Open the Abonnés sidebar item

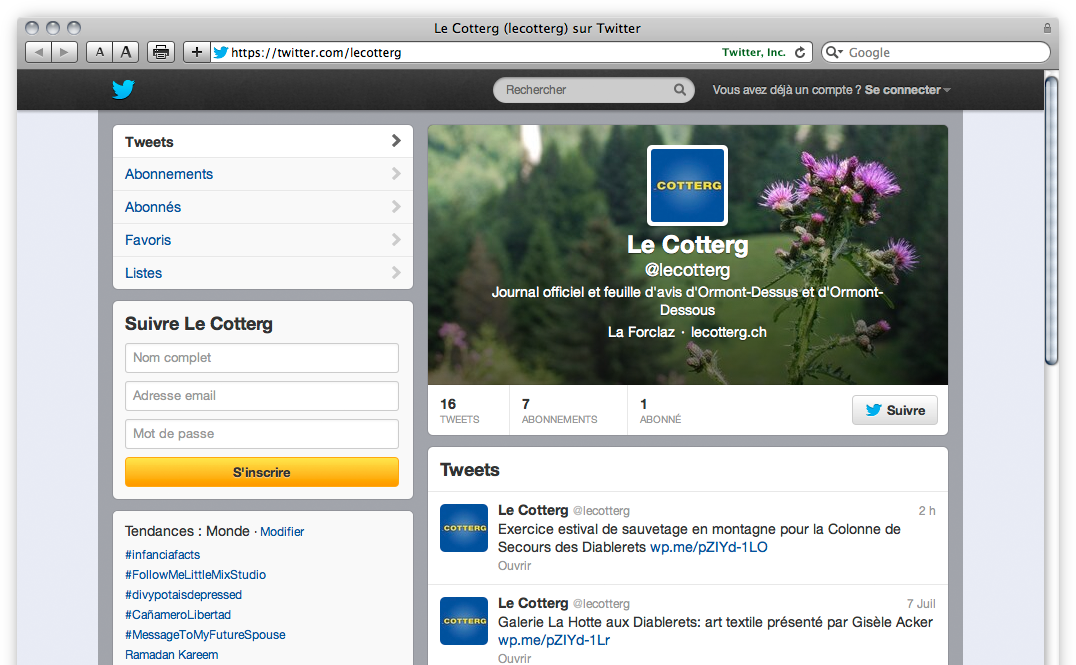point(263,207)
